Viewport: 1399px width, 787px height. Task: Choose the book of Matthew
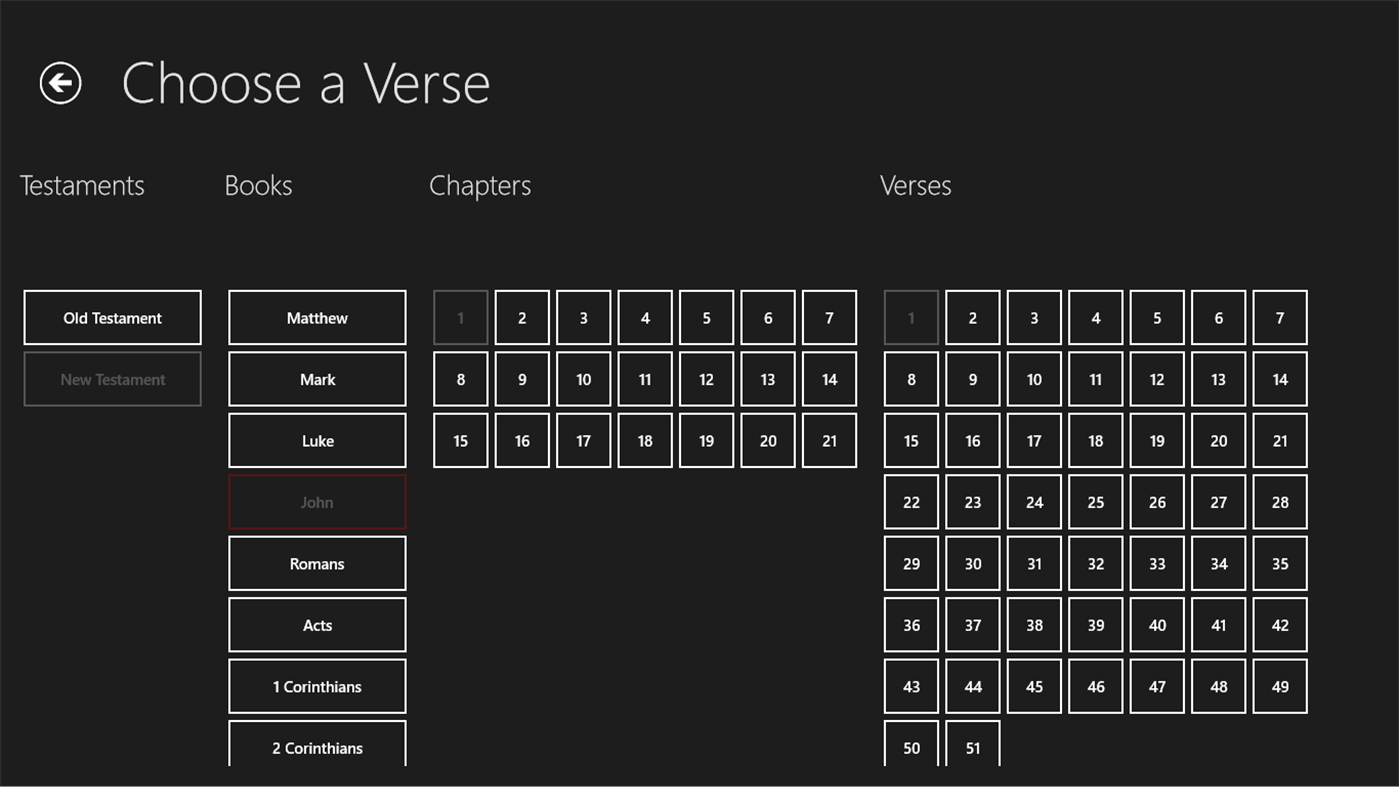[x=317, y=317]
